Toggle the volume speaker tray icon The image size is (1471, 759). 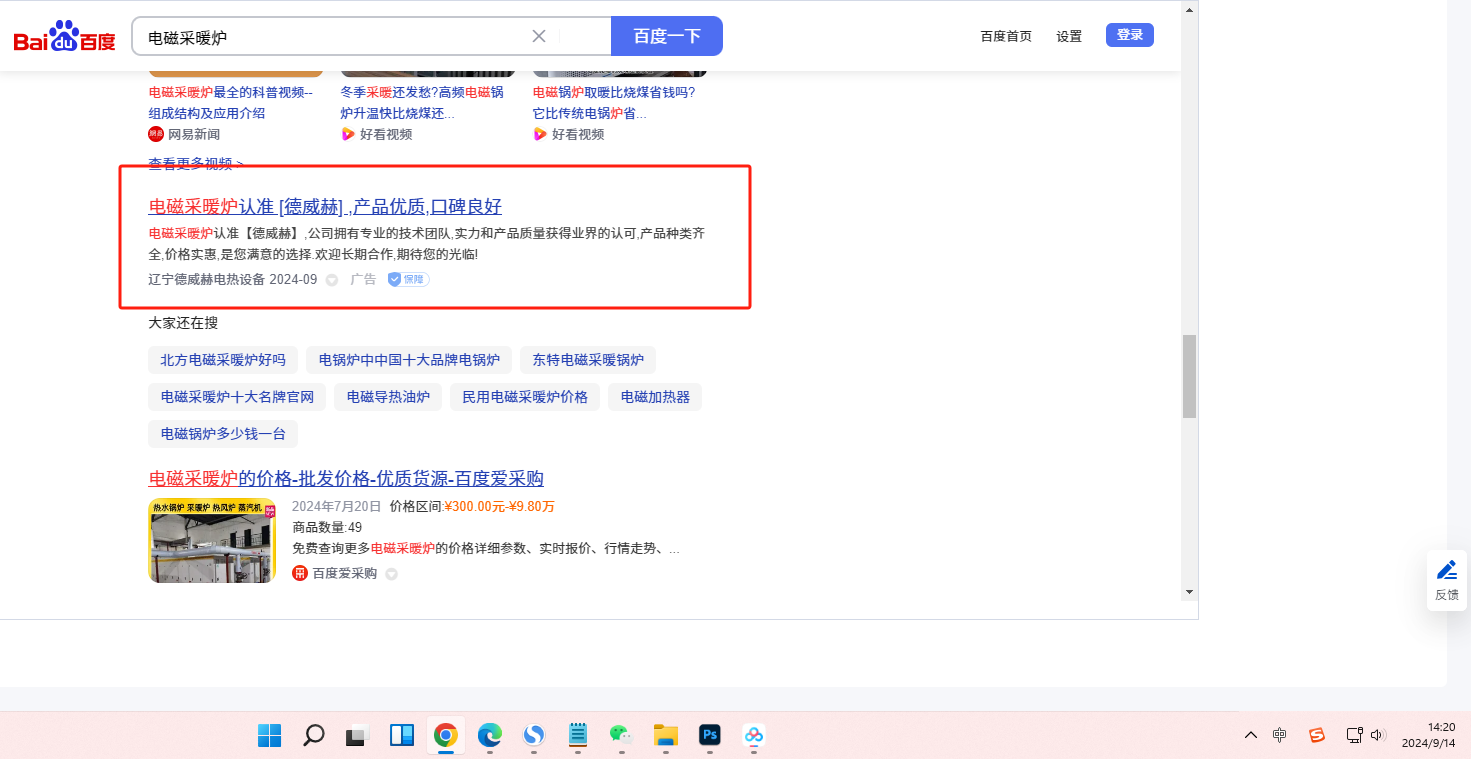coord(1378,736)
